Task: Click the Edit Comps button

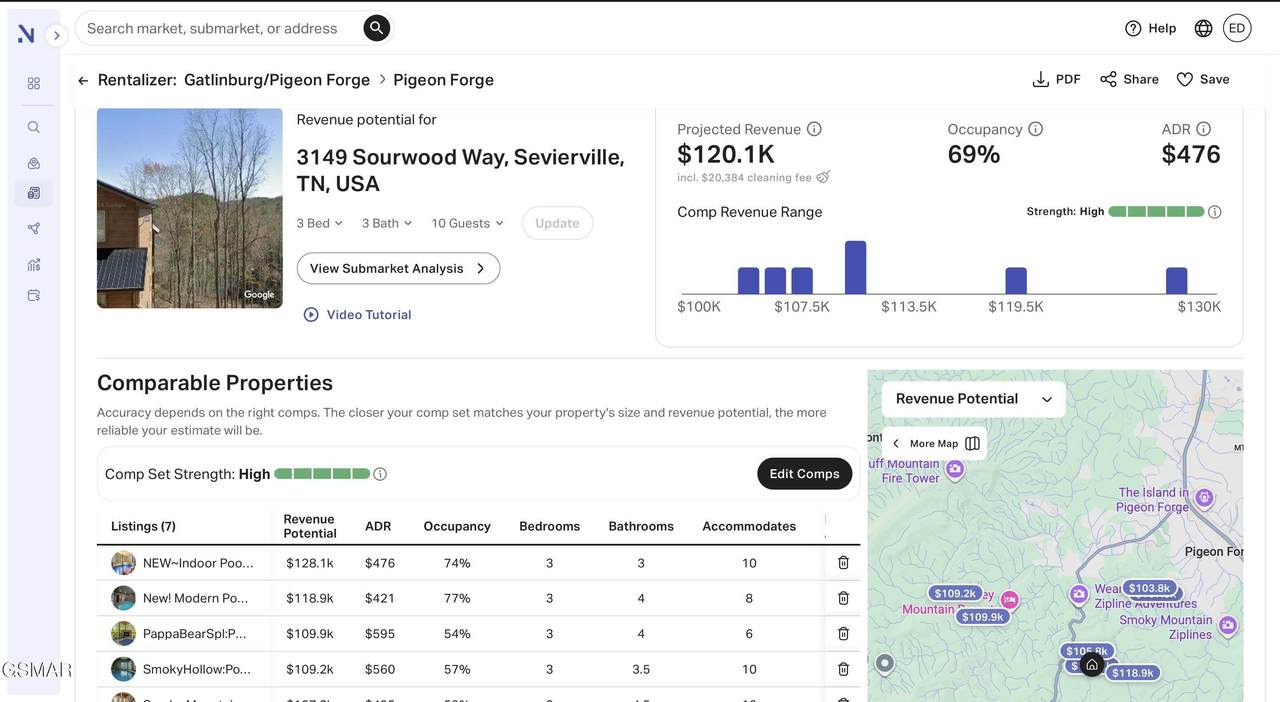Action: [x=804, y=474]
